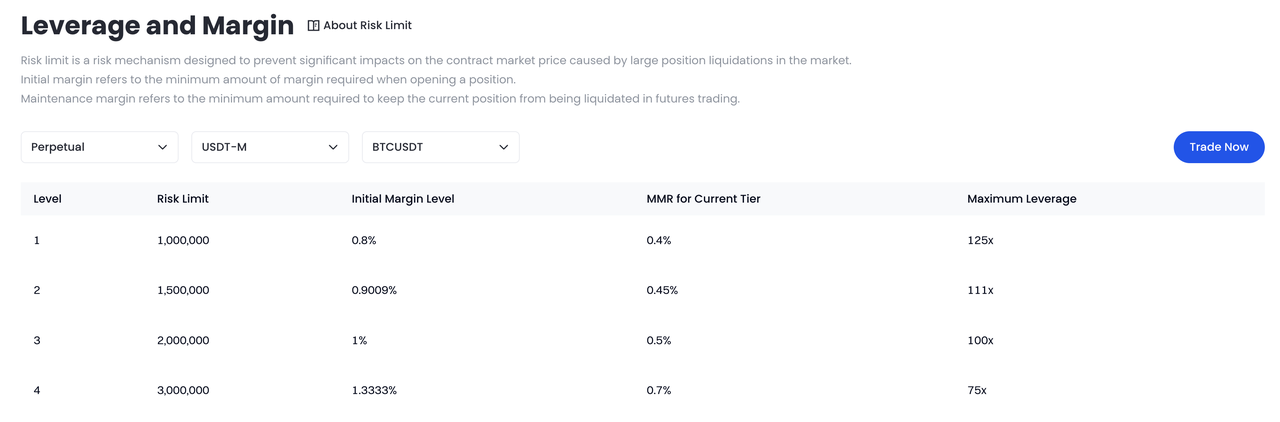Viewport: 1280px width, 422px height.
Task: Click the Maximum Leverage column header
Action: [1021, 199]
